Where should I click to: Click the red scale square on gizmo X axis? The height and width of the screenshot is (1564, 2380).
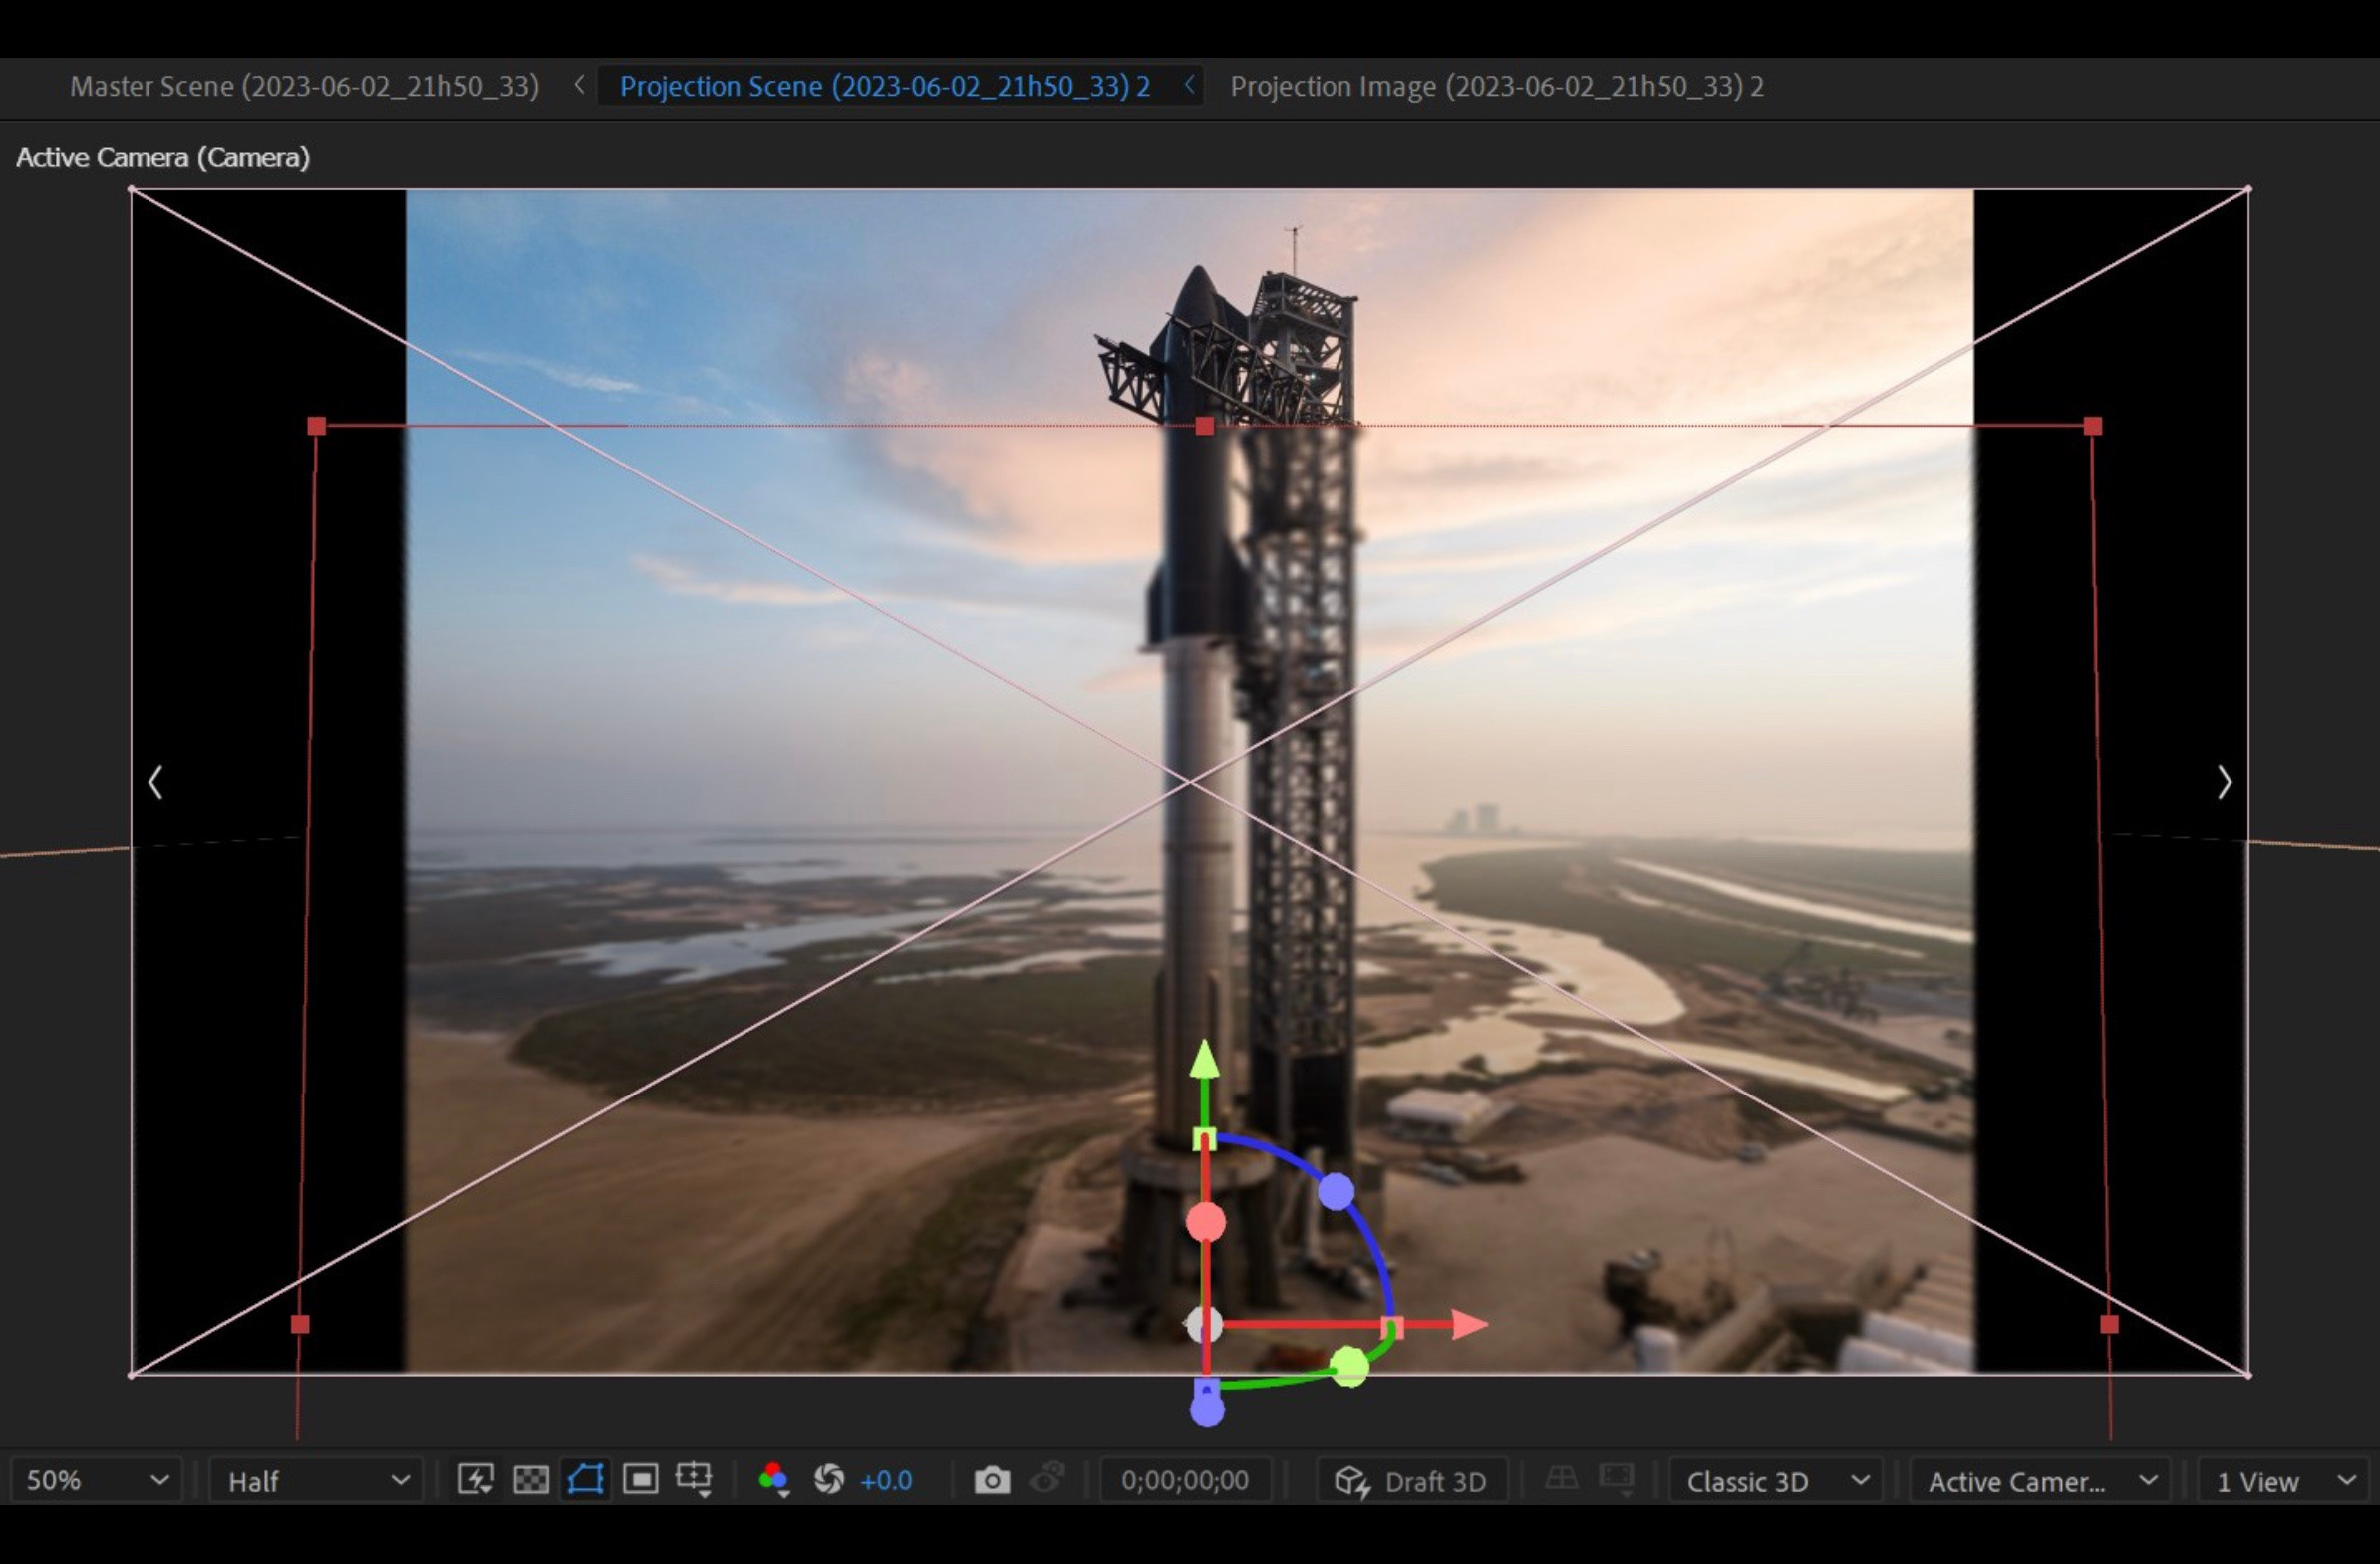point(1392,1326)
